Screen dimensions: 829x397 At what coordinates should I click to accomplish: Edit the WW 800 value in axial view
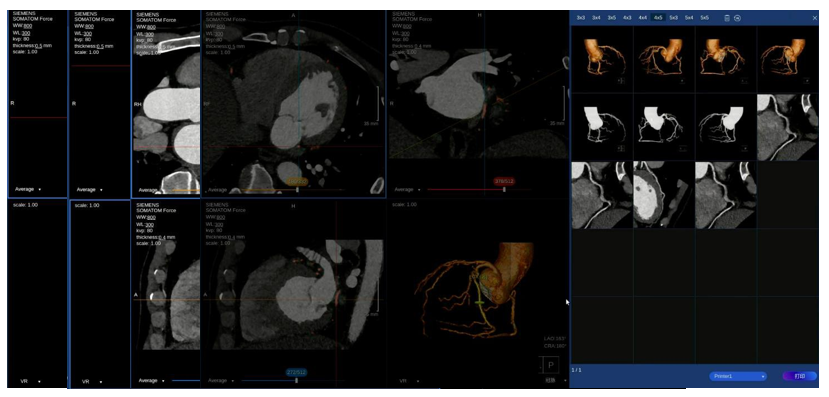(220, 25)
